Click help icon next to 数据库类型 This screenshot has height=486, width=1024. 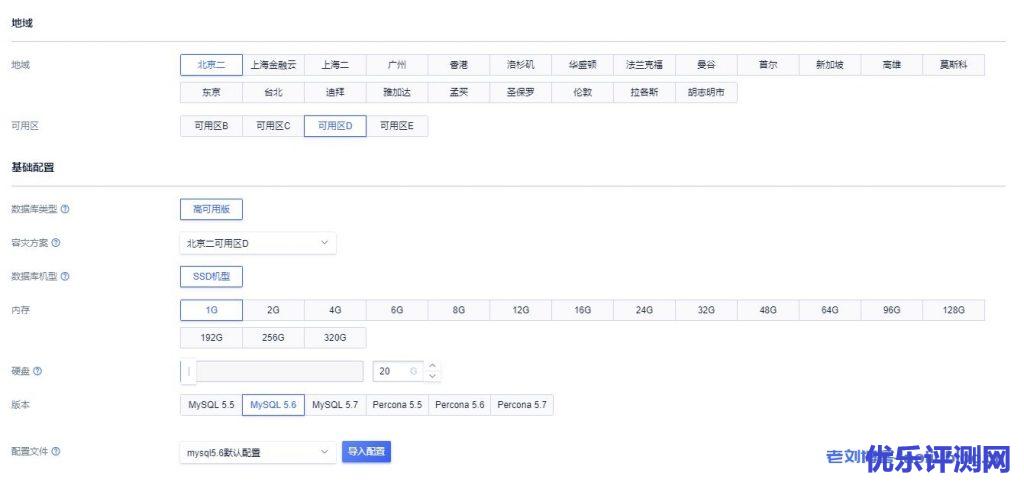[x=65, y=209]
